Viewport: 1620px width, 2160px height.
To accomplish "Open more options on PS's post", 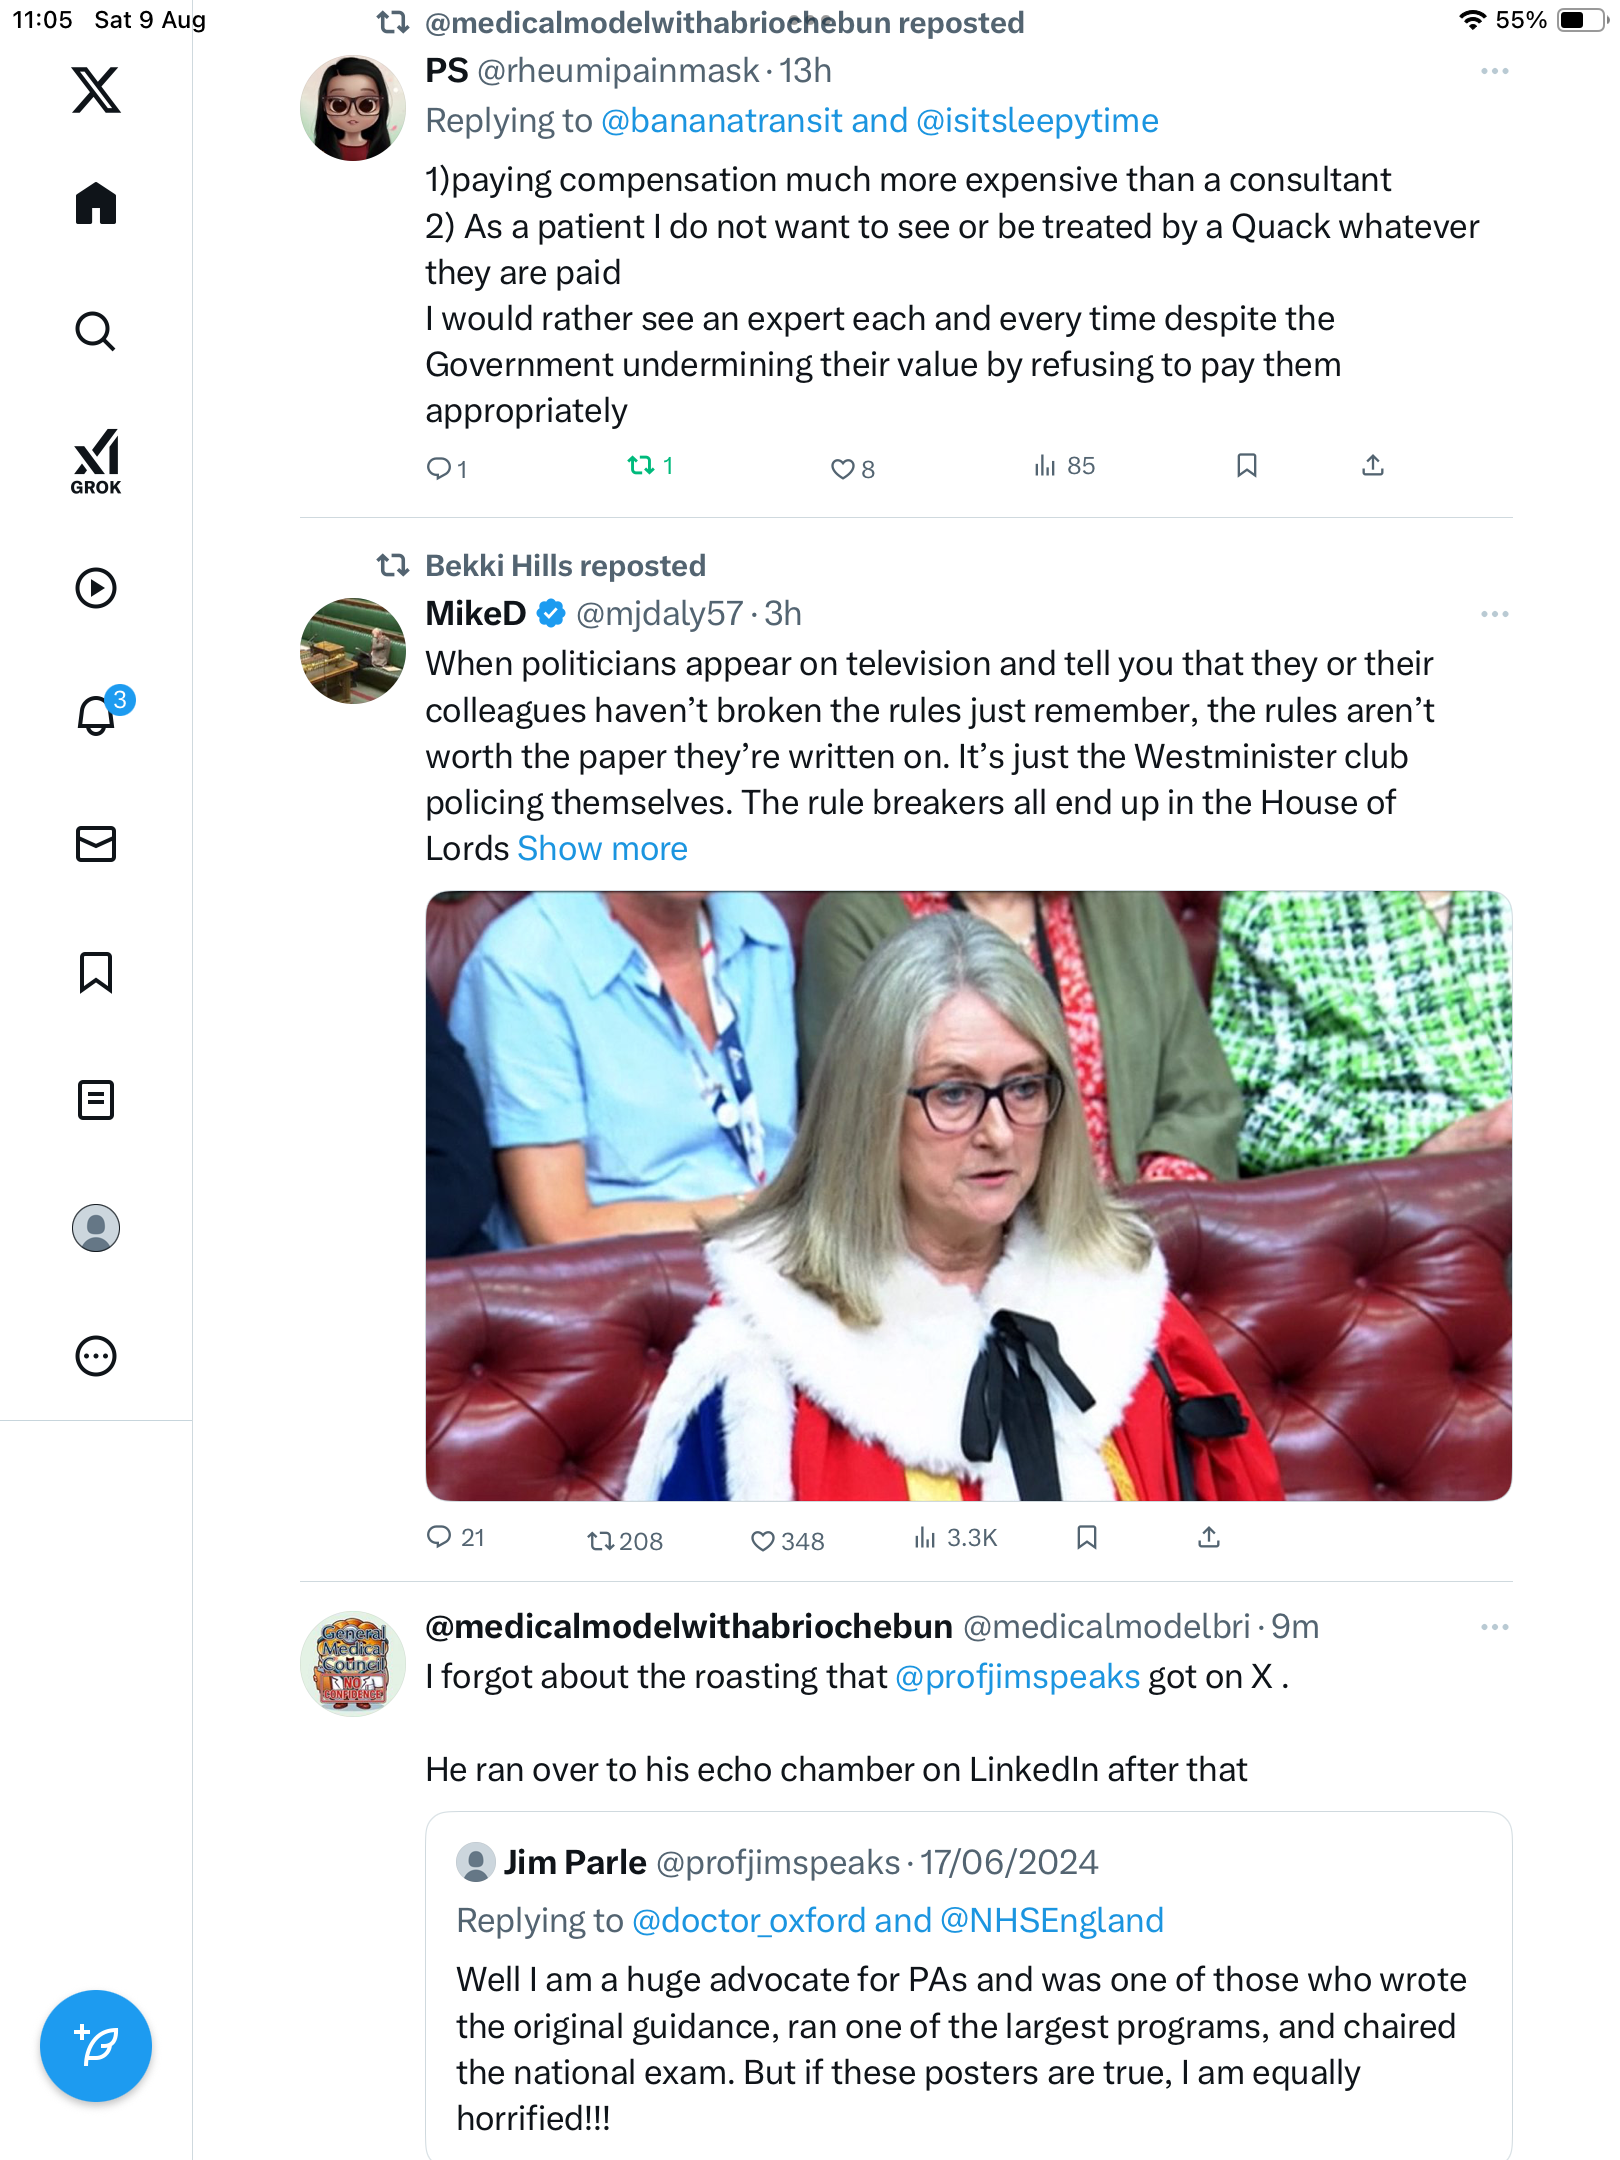I will (x=1494, y=71).
